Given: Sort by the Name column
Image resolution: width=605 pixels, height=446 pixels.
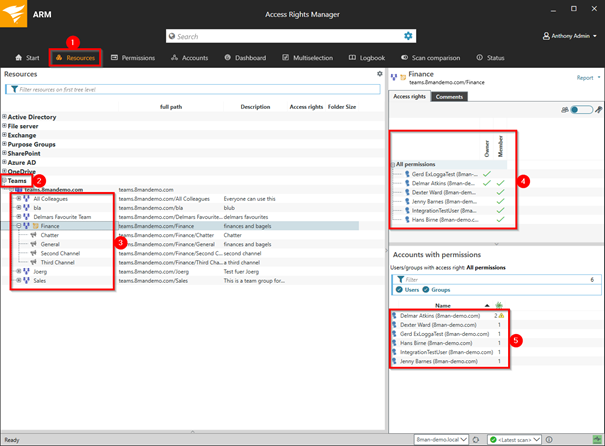Looking at the screenshot, I should 443,306.
